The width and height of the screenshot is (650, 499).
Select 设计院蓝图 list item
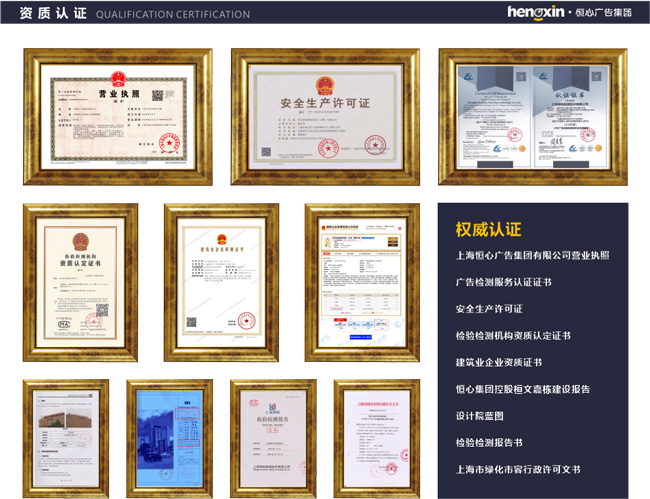coord(480,416)
